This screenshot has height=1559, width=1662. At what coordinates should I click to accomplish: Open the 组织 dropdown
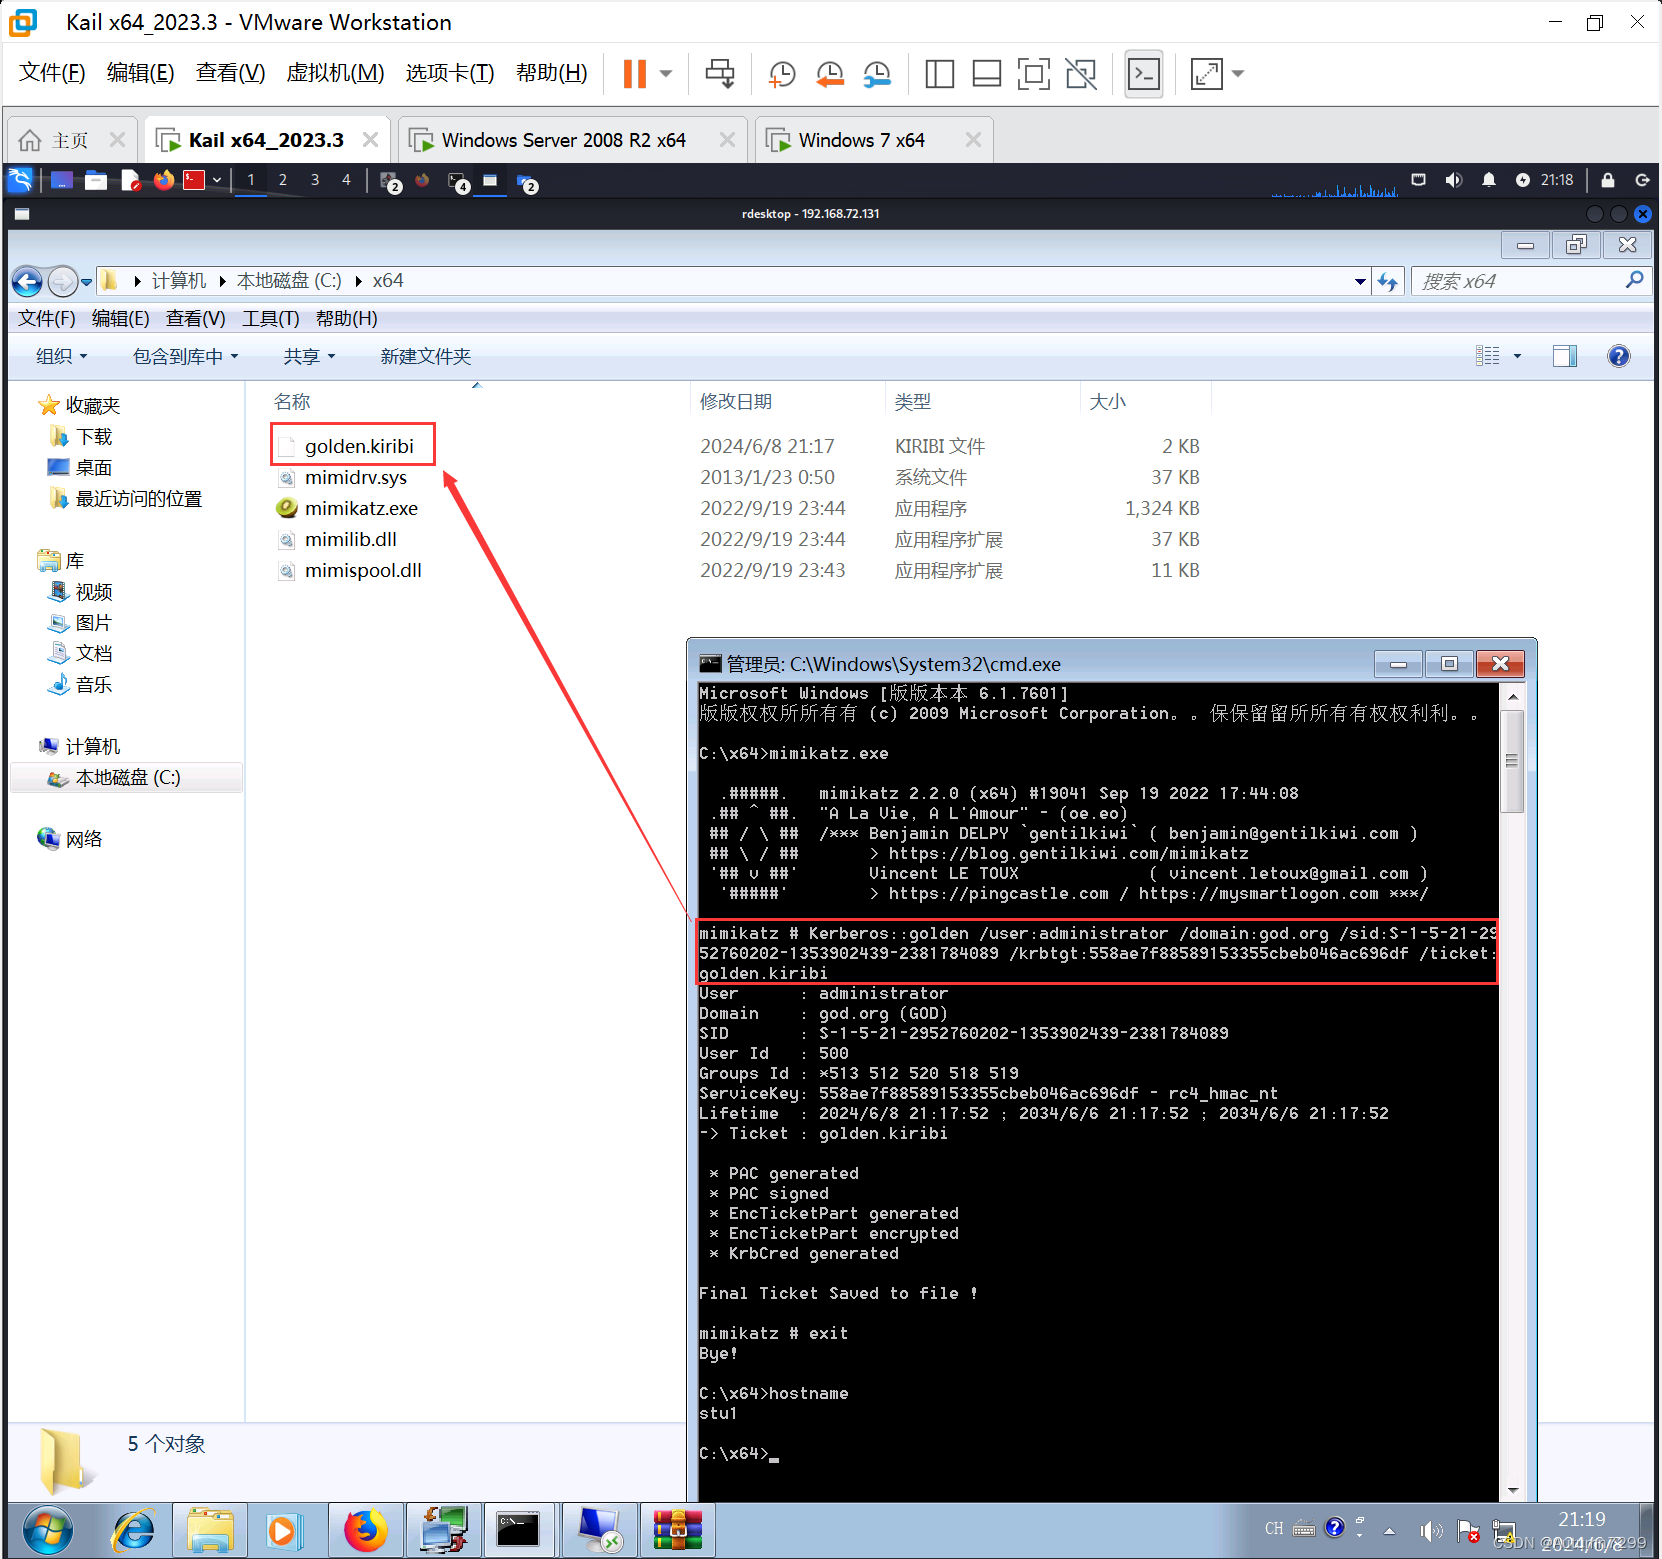pyautogui.click(x=61, y=357)
